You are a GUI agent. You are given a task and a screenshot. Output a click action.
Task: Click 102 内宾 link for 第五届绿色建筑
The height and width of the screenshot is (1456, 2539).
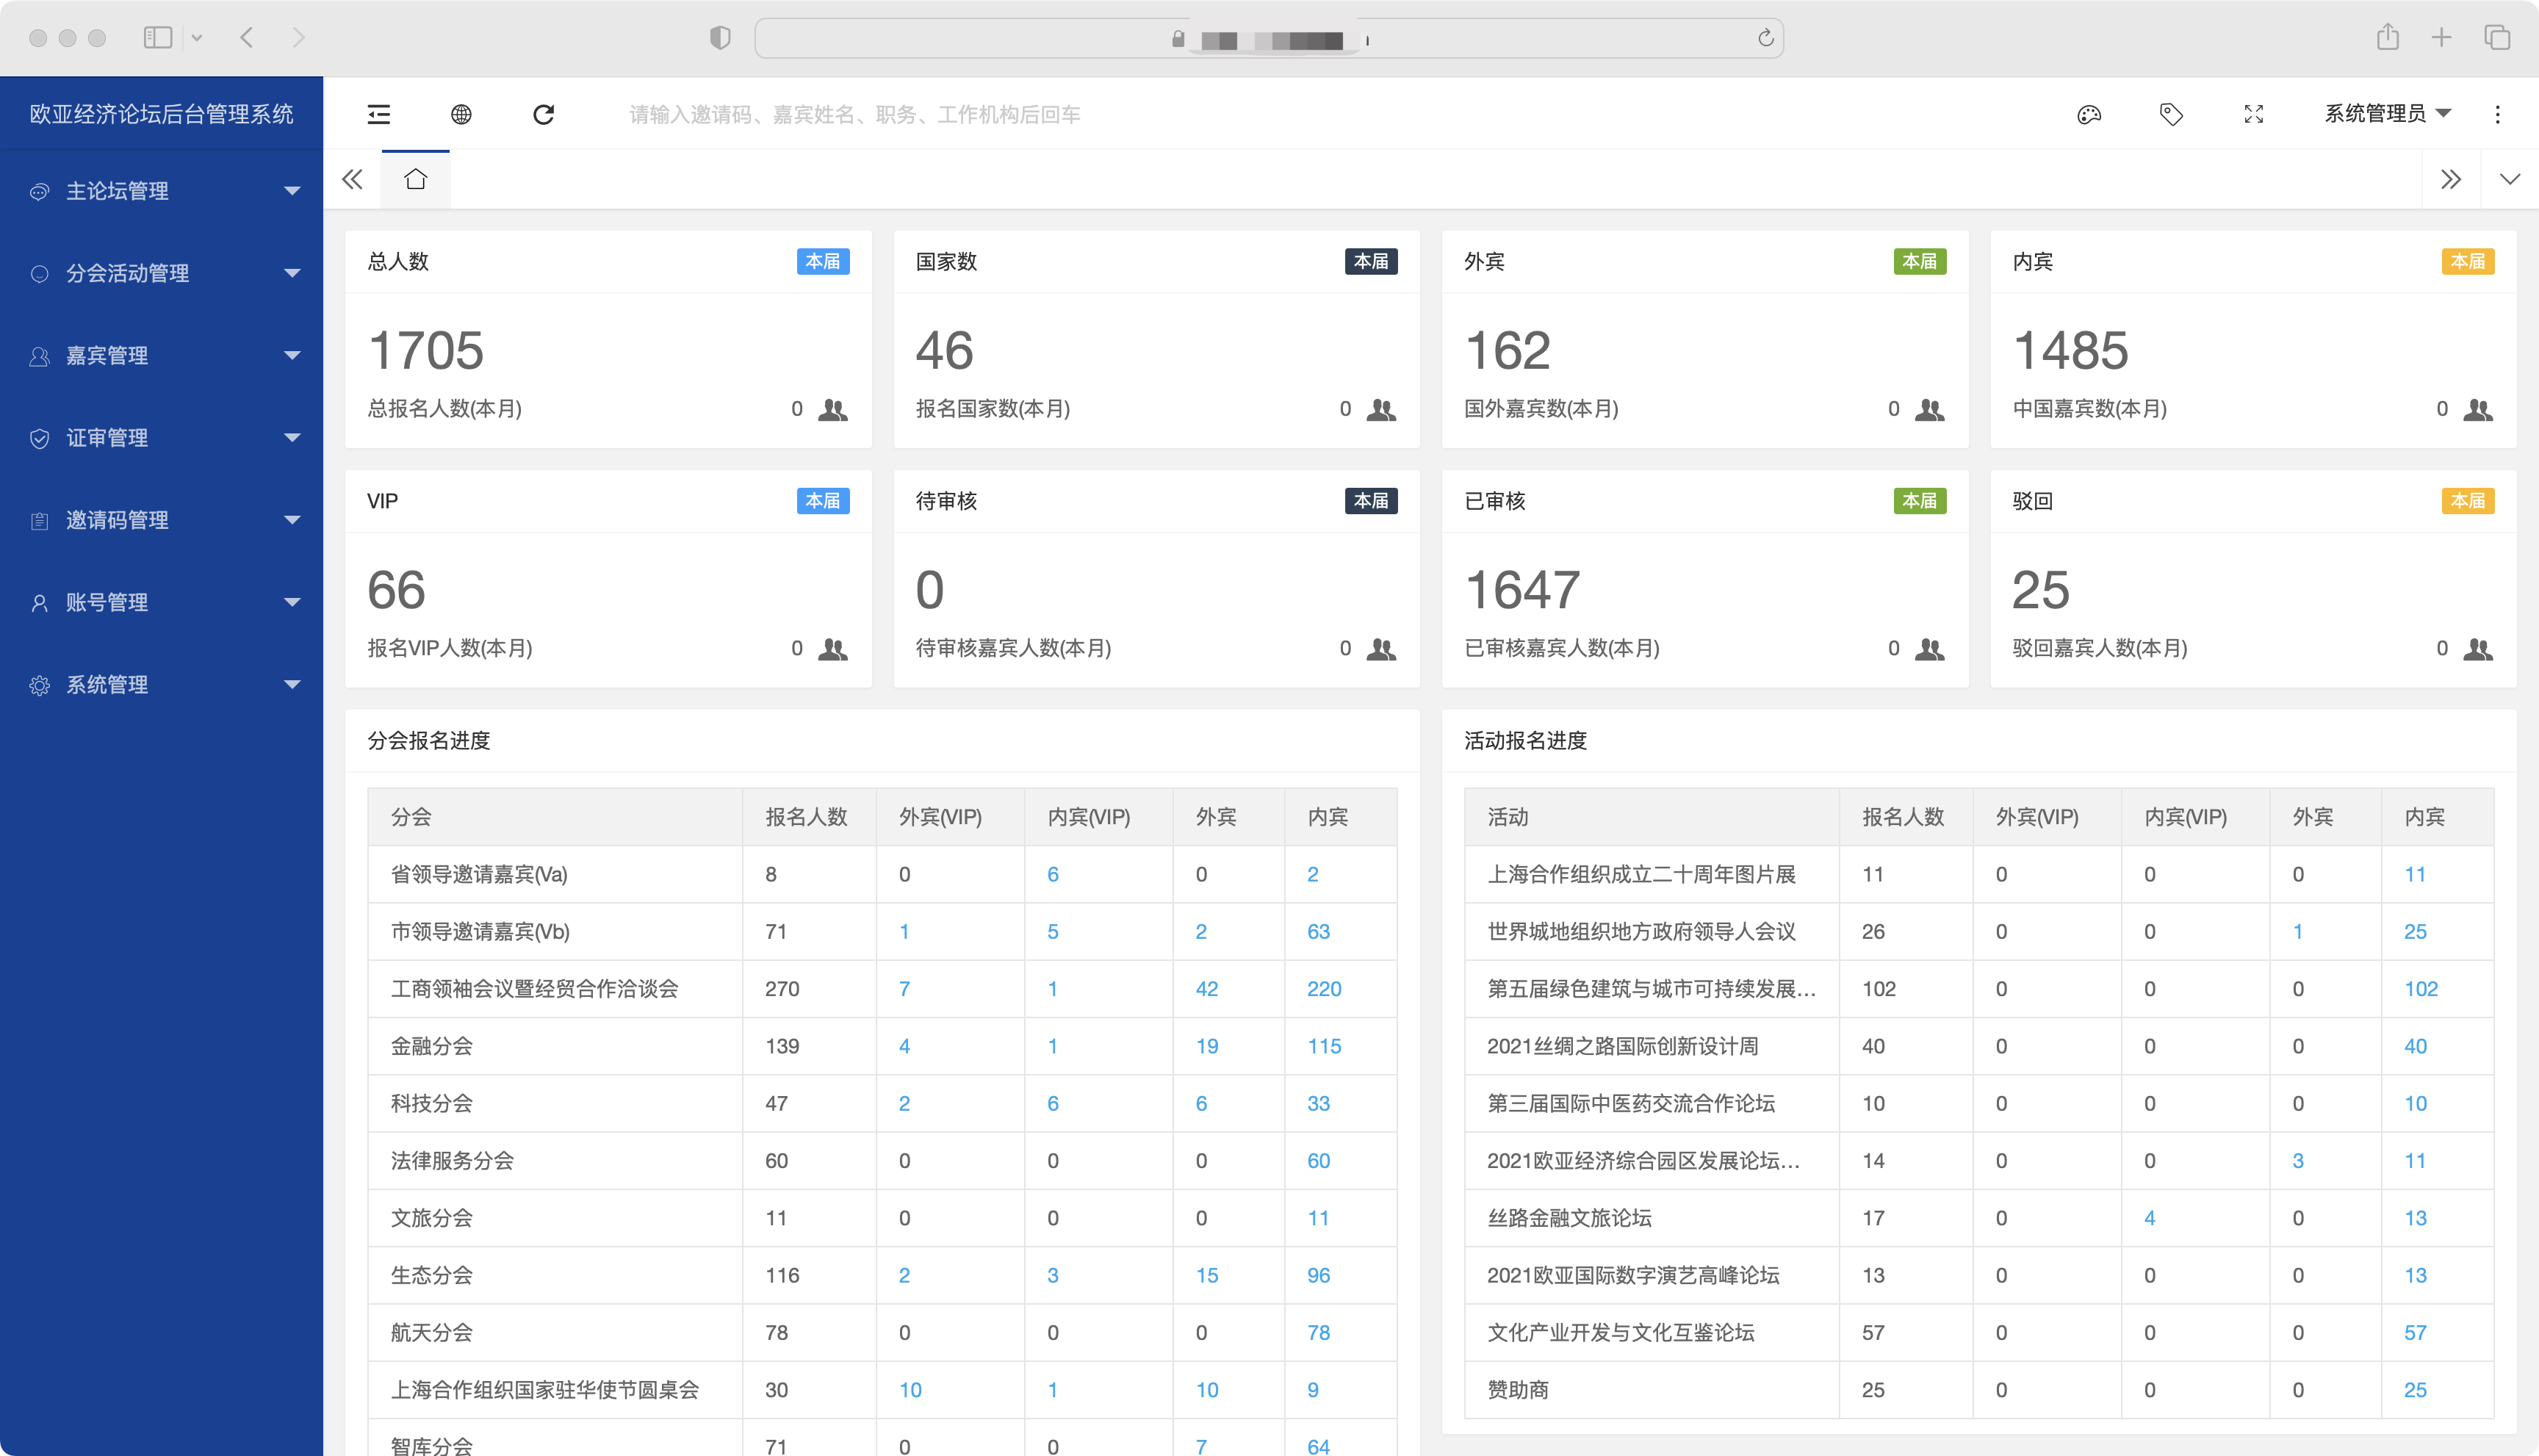click(x=2420, y=988)
